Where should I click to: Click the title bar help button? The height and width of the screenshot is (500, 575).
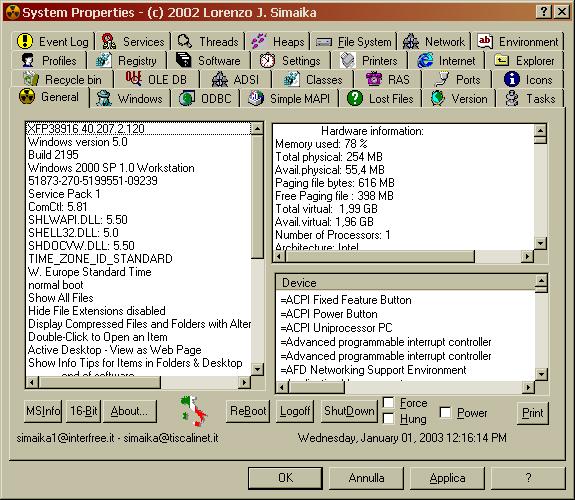(544, 12)
